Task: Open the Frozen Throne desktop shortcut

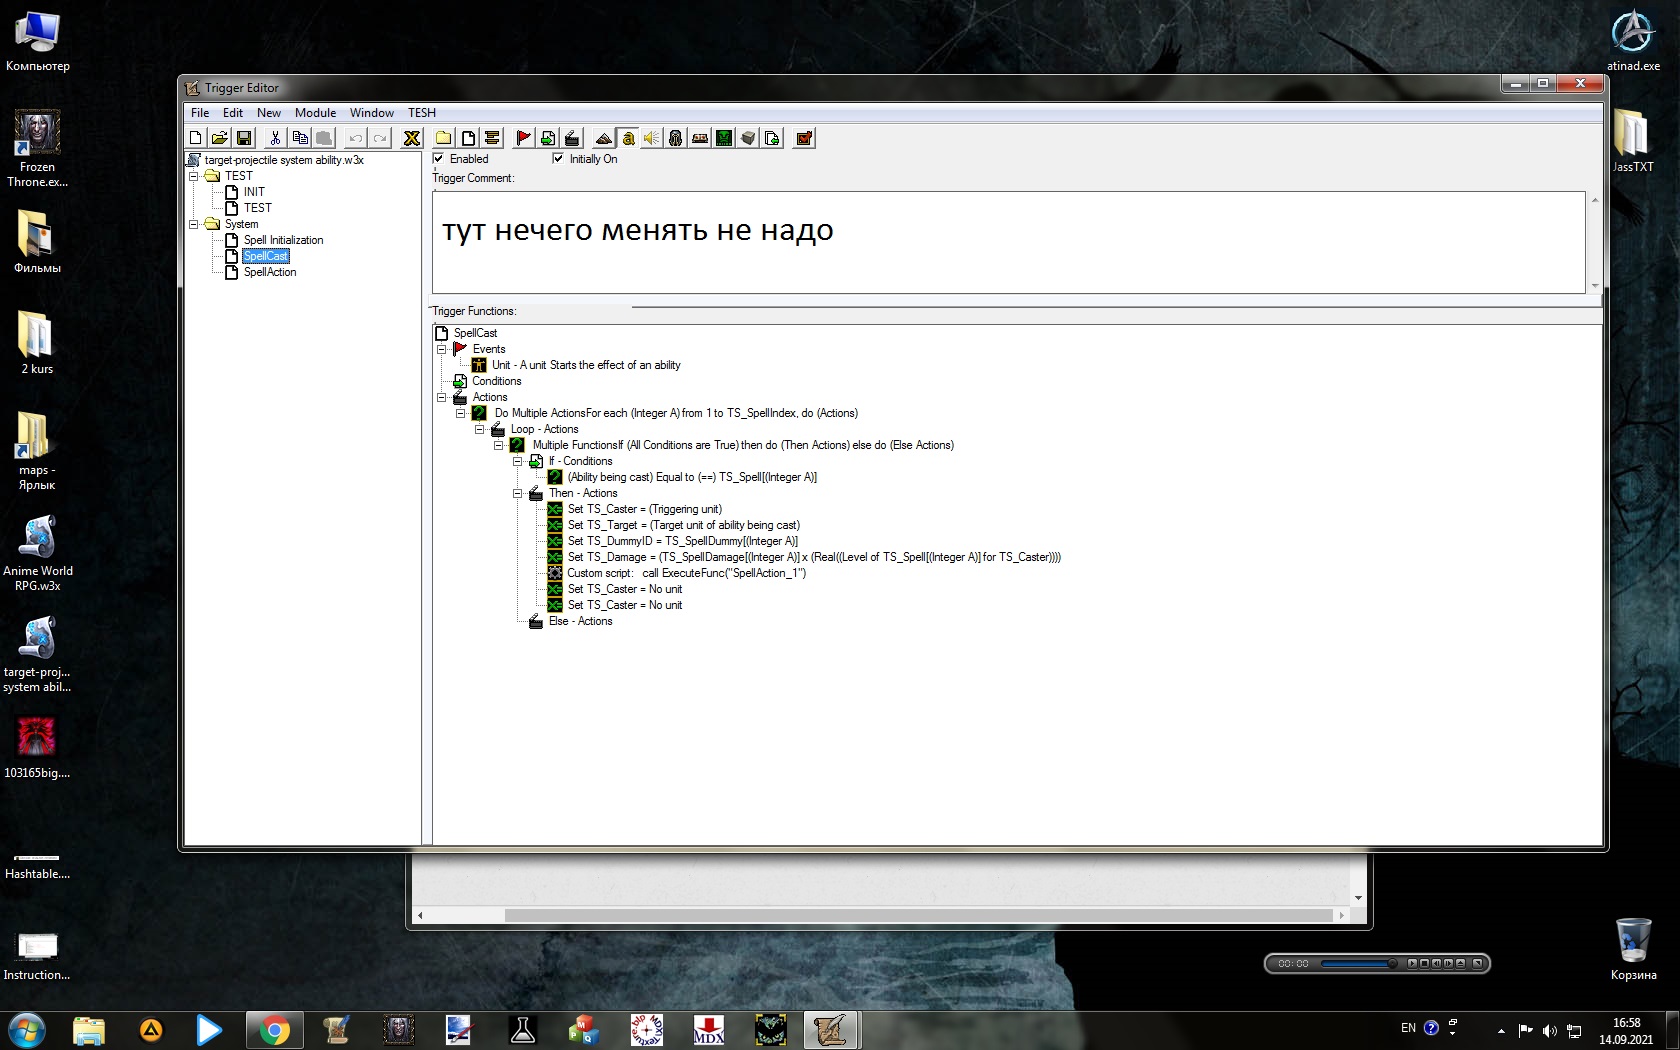Action: coord(37,148)
